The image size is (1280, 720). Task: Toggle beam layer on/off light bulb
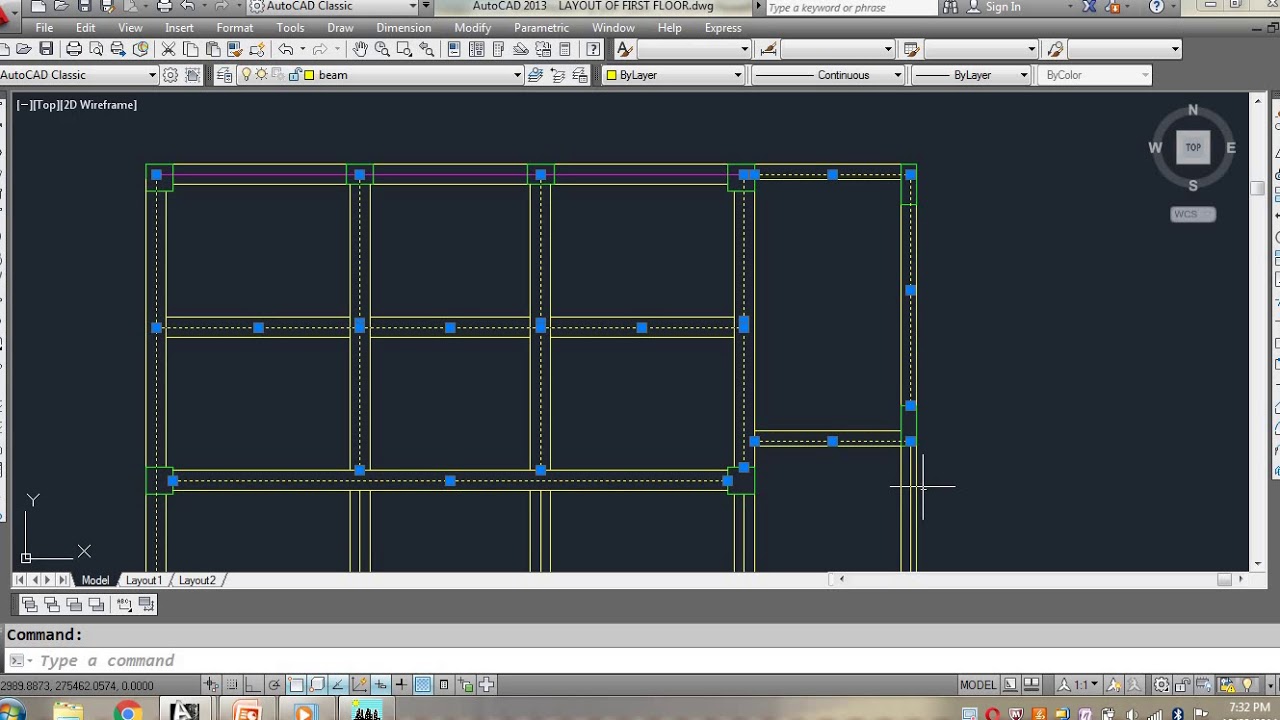pyautogui.click(x=246, y=75)
